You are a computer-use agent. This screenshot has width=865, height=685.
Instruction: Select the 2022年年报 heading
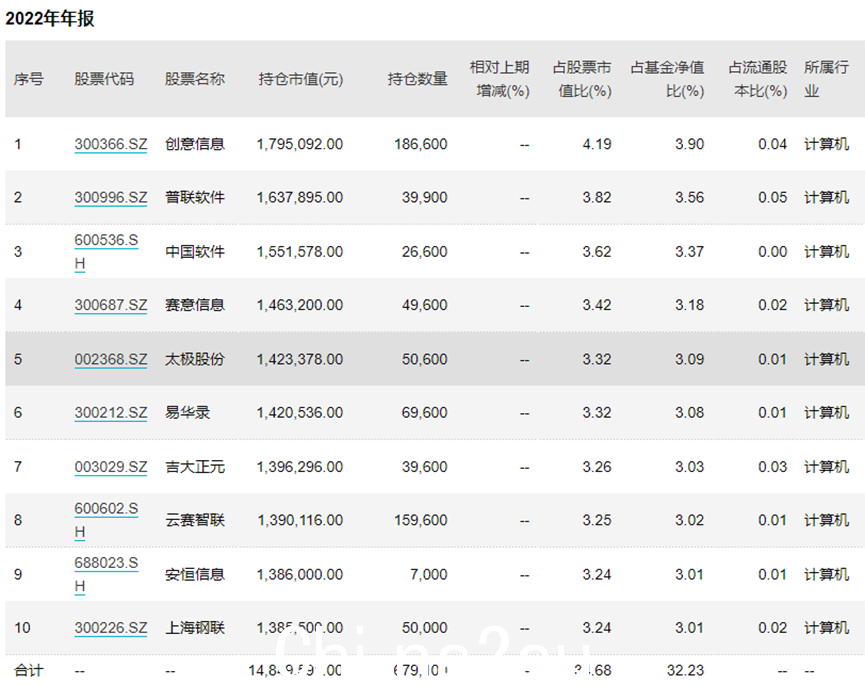(50, 18)
